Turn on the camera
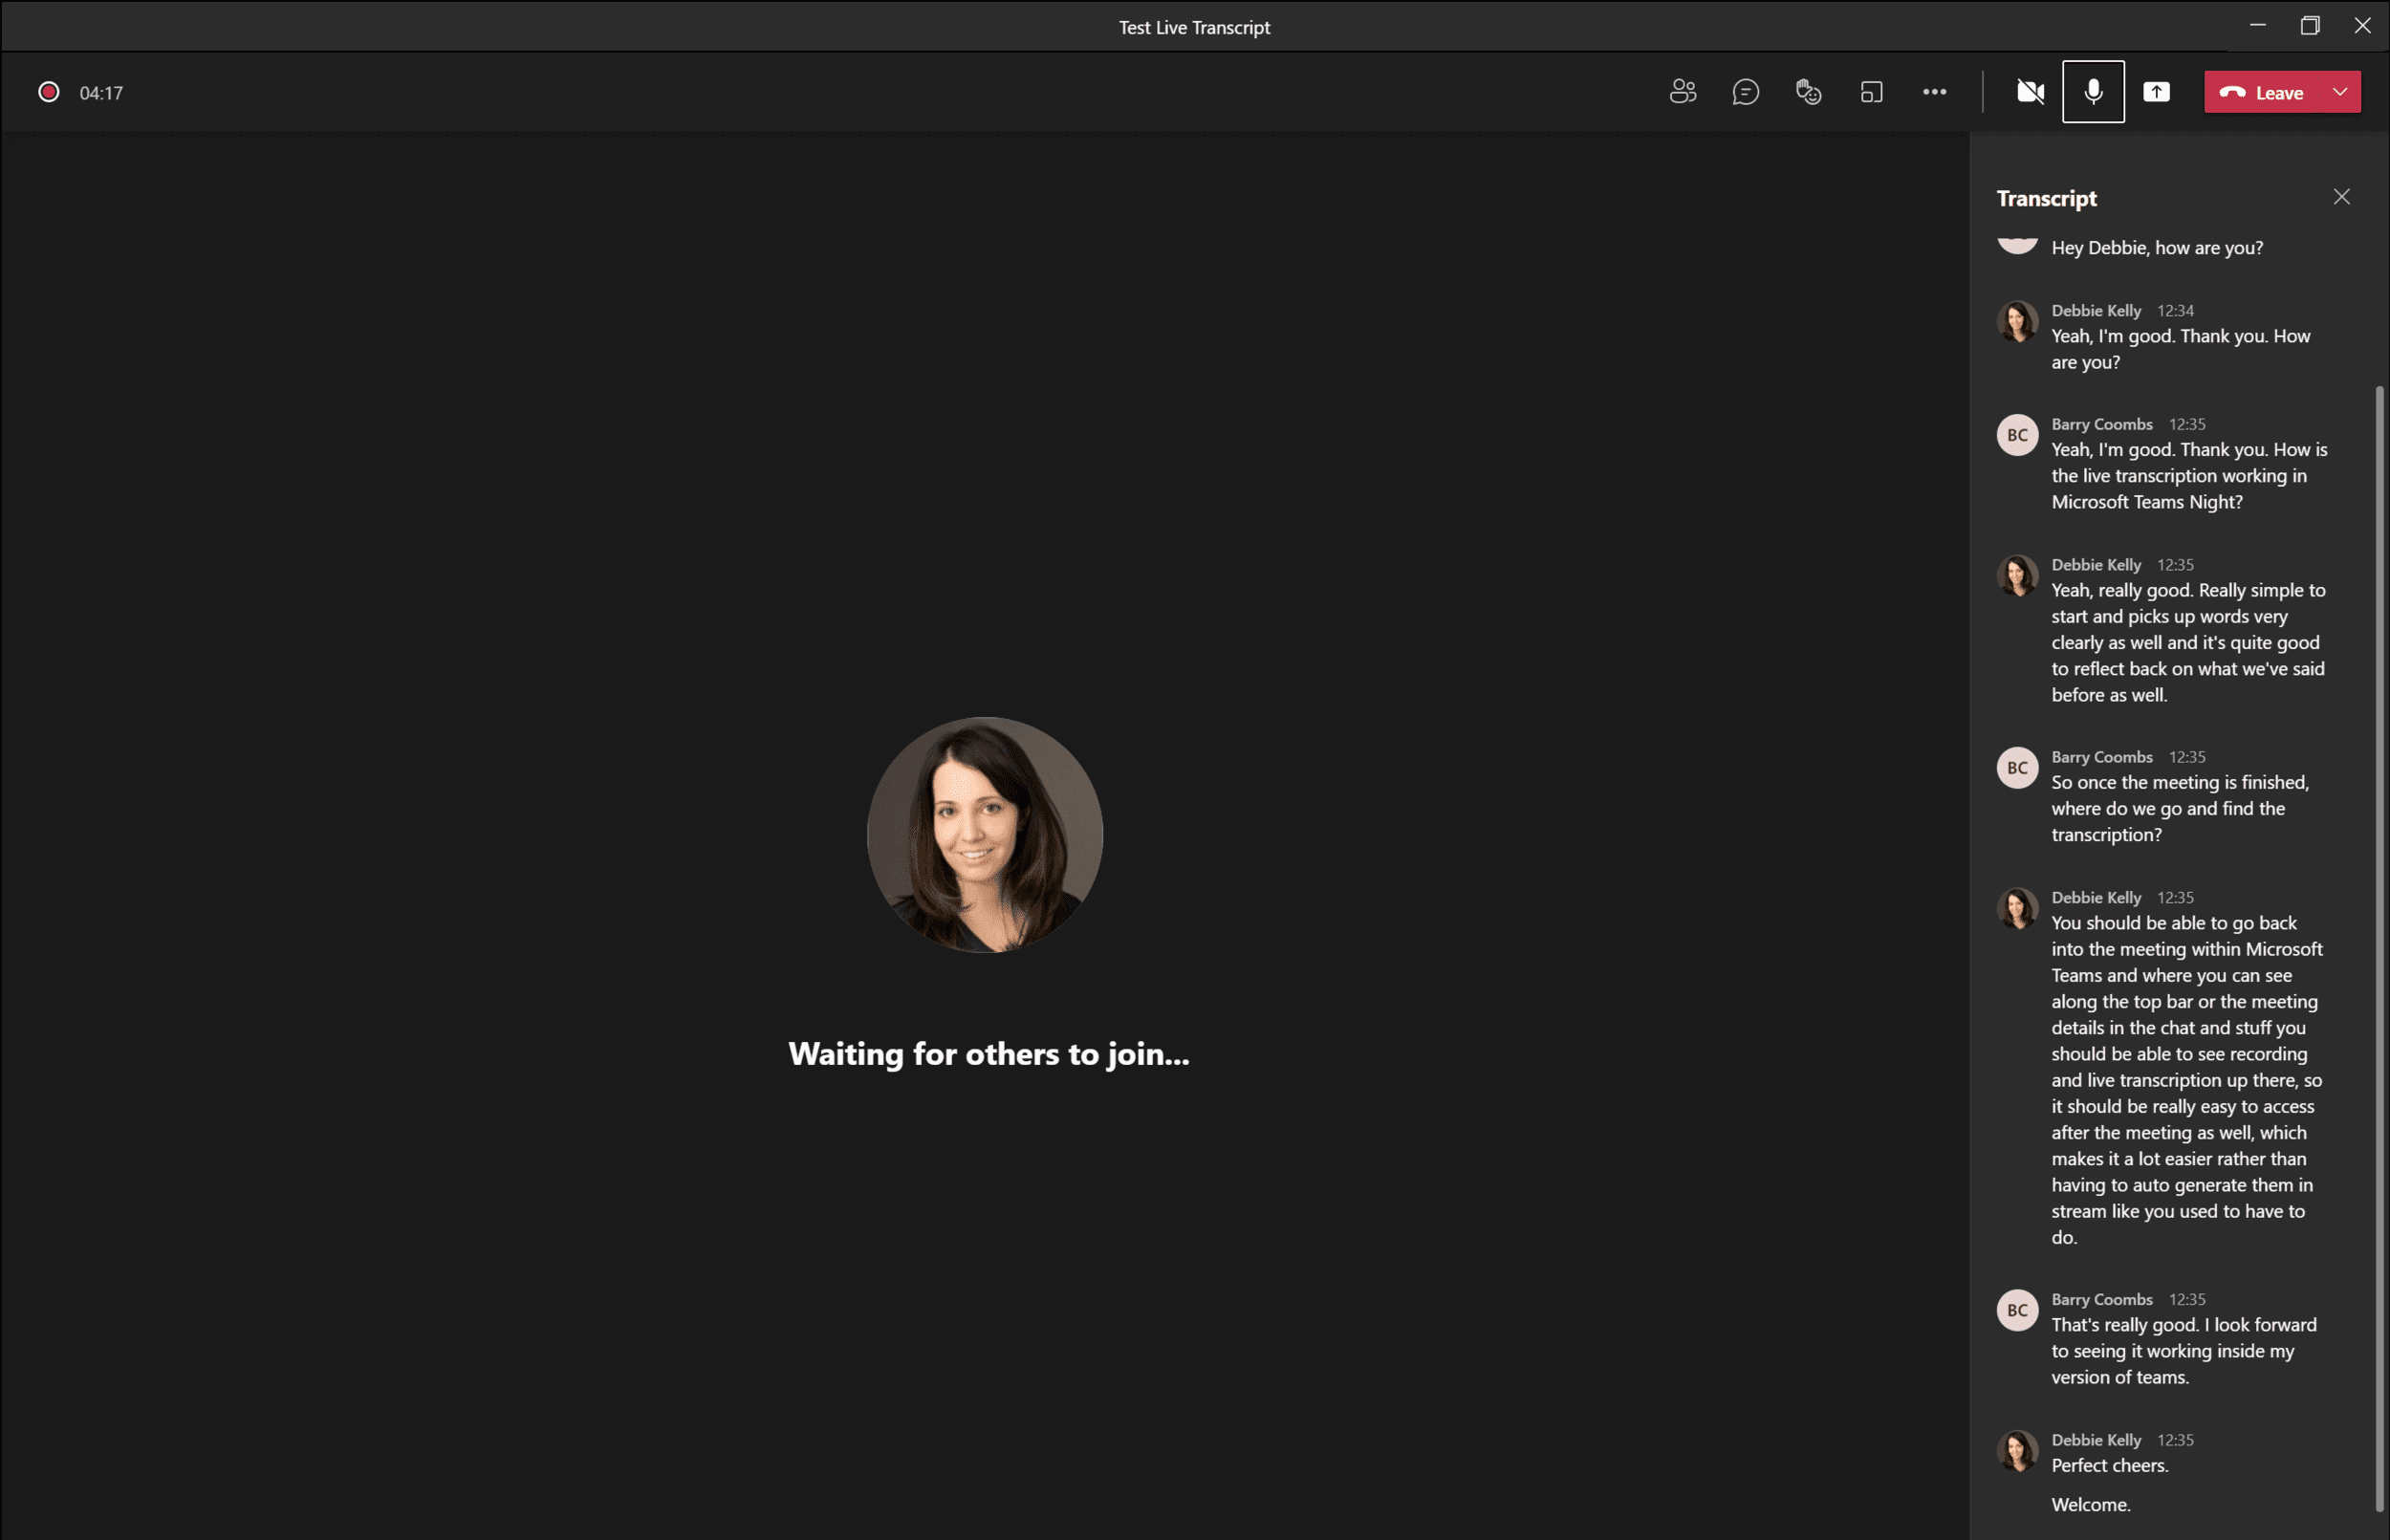2390x1540 pixels. click(x=2030, y=91)
